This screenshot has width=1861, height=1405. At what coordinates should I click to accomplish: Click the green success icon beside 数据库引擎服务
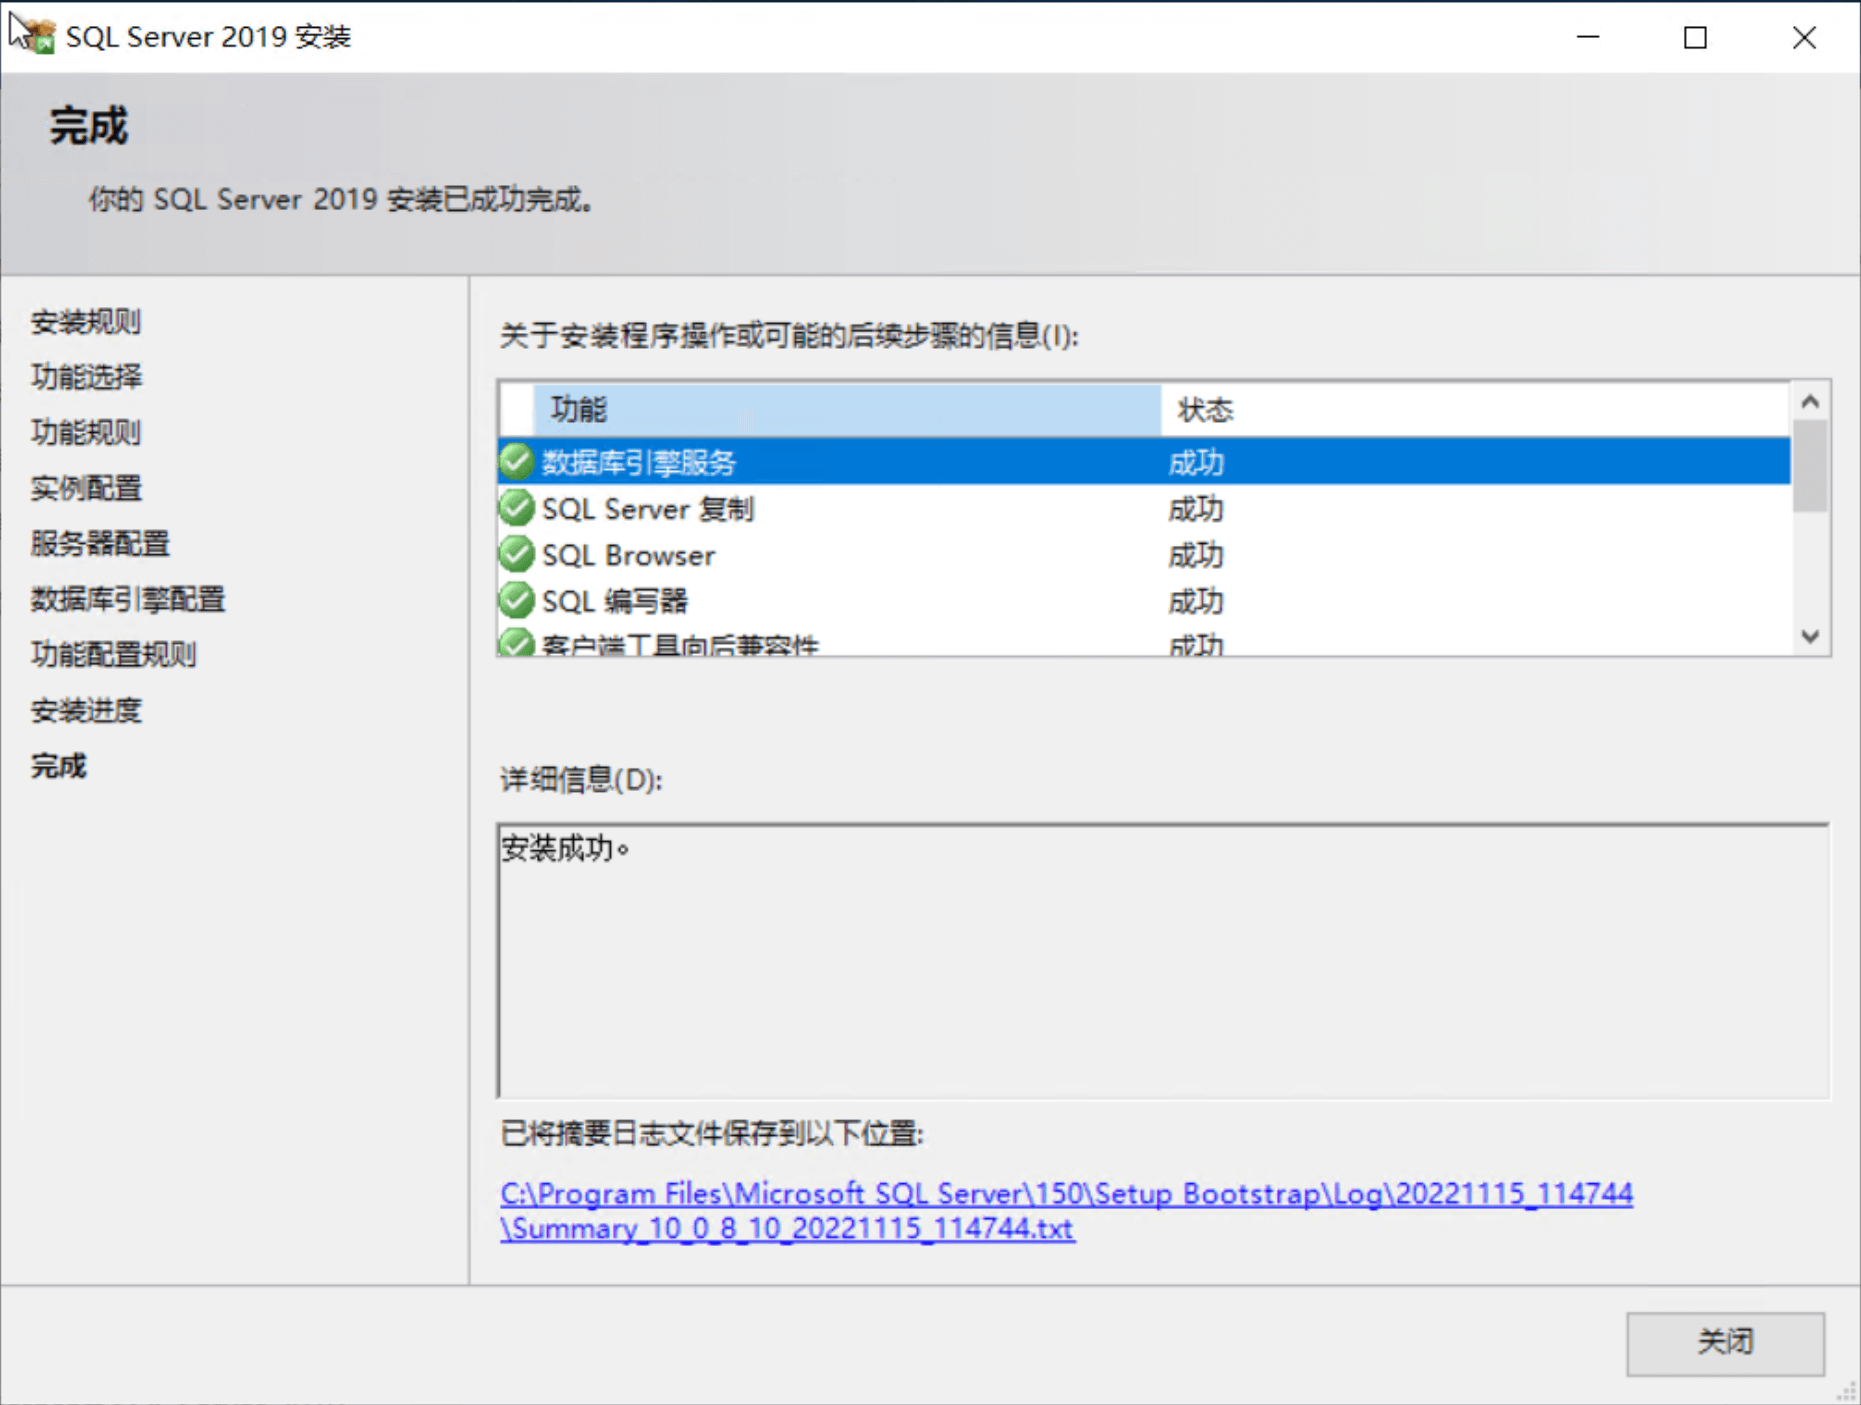pos(516,461)
